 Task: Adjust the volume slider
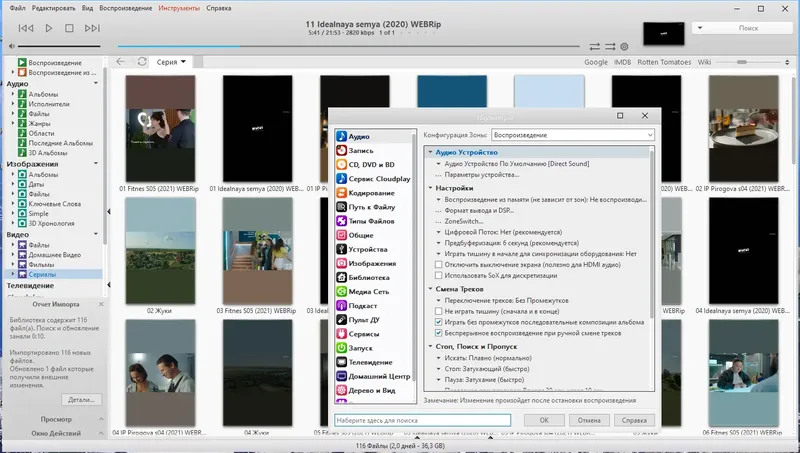tap(60, 46)
